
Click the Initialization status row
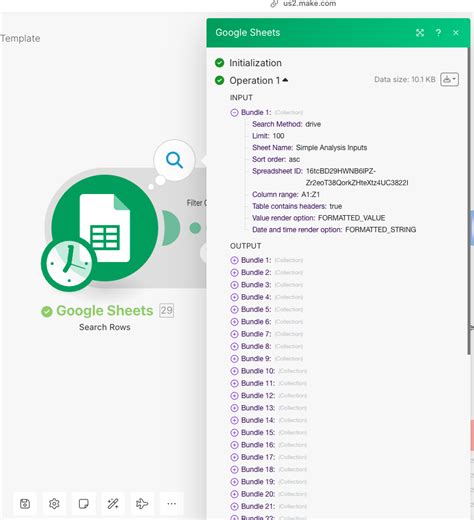click(249, 63)
